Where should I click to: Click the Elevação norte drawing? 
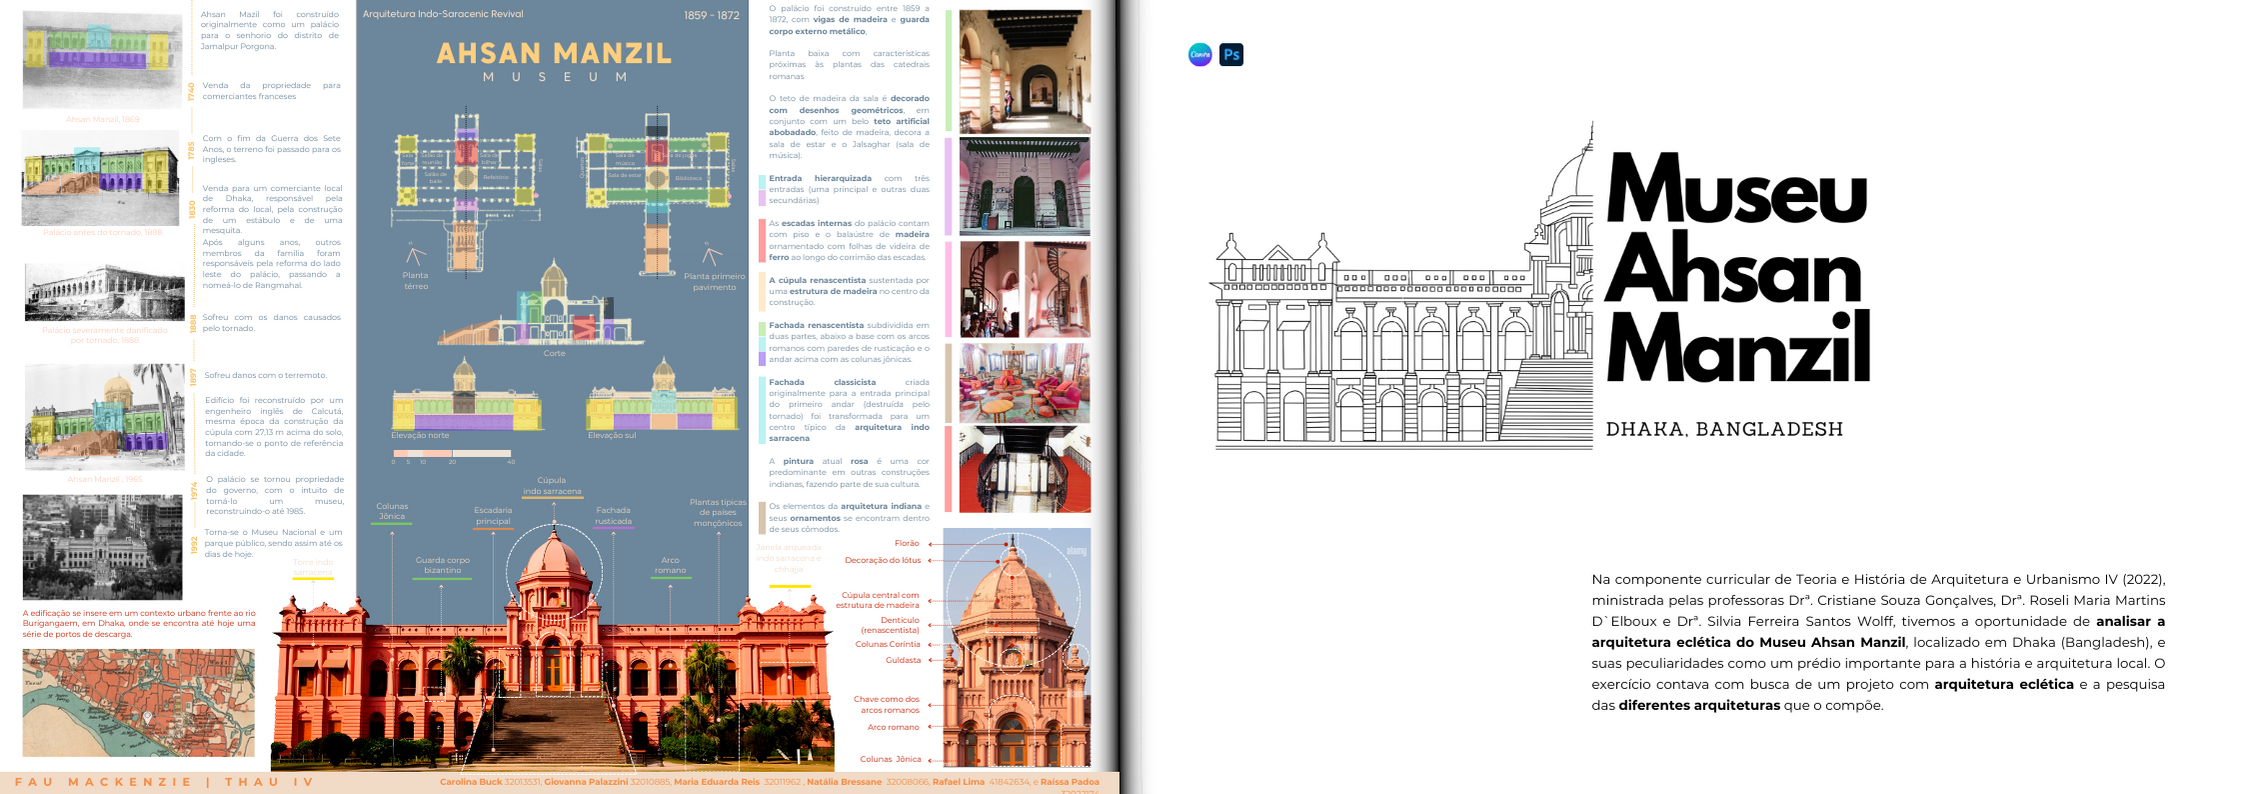coord(466,398)
